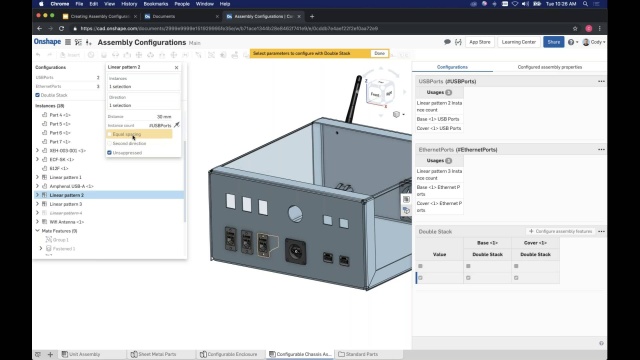Switch to Configured assembly properties tab

[550, 67]
